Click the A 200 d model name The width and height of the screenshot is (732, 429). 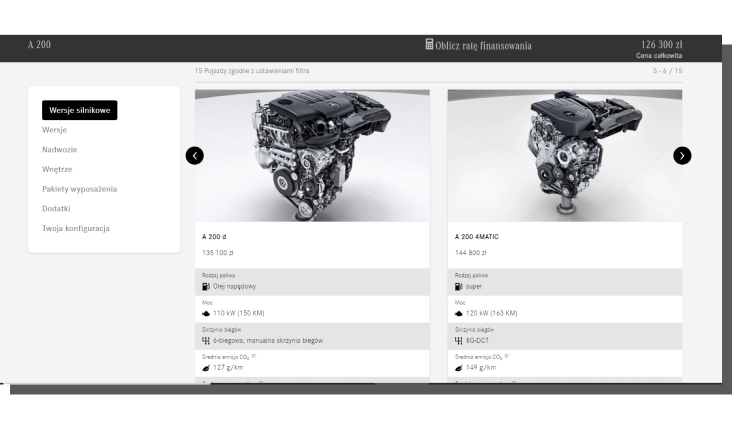[214, 237]
